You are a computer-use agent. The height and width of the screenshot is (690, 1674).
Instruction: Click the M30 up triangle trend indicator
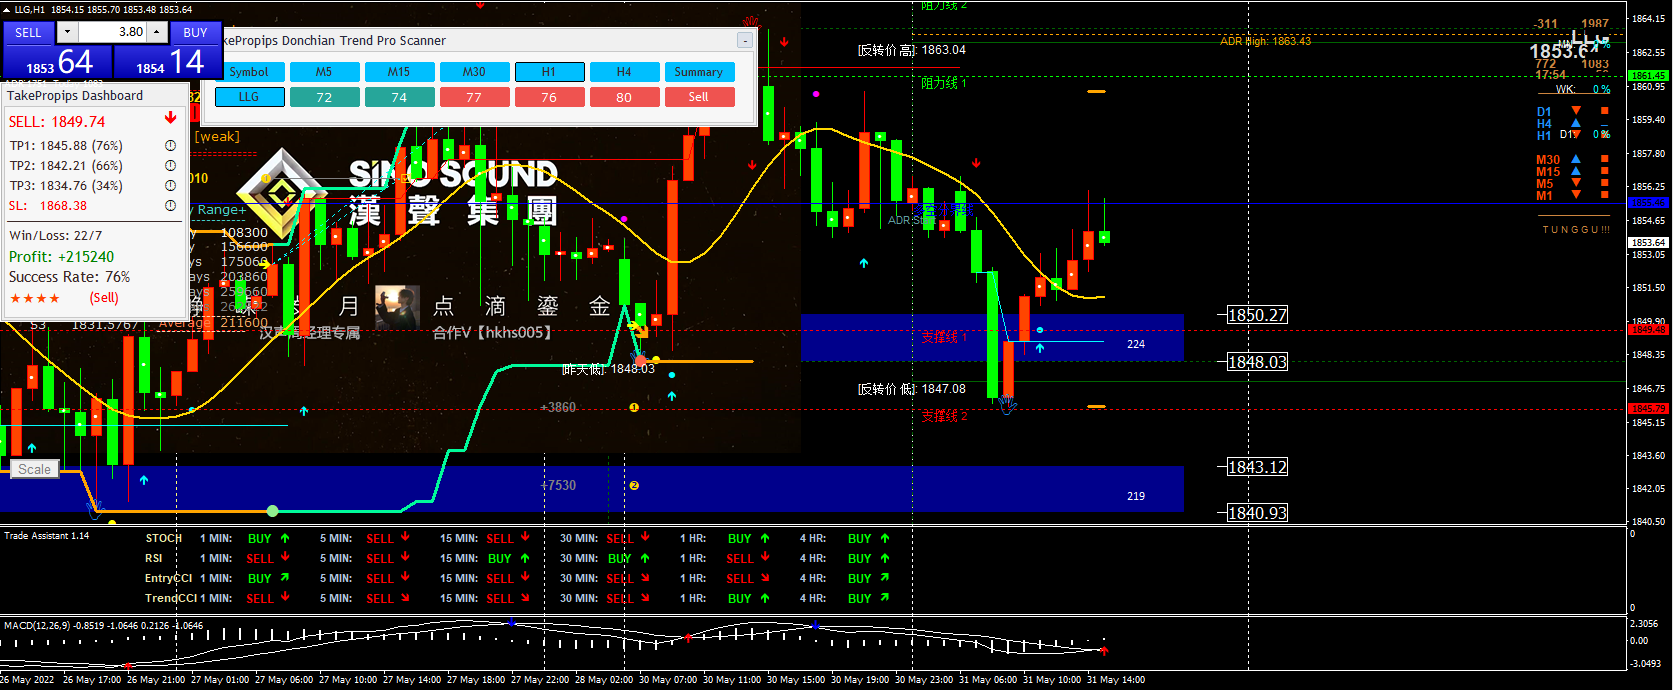tap(1576, 159)
